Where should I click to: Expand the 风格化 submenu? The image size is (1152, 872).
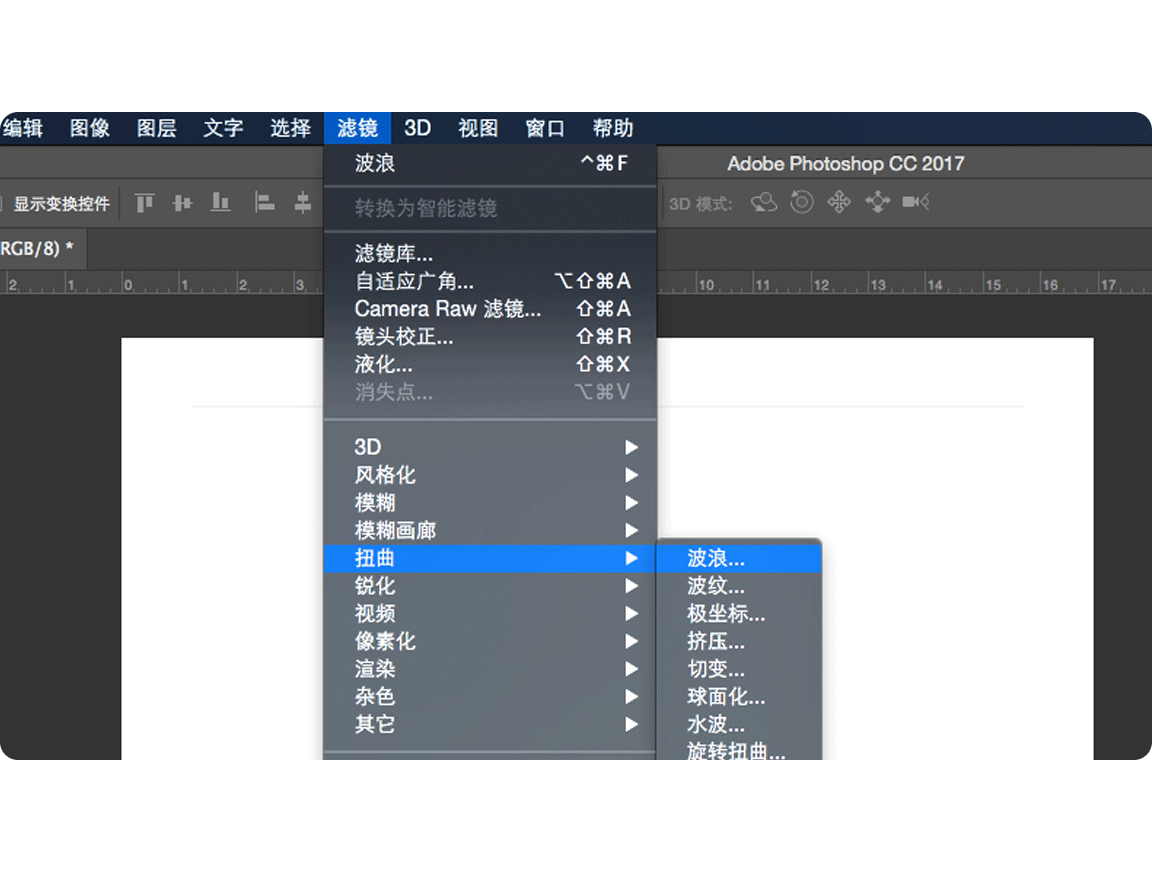490,475
